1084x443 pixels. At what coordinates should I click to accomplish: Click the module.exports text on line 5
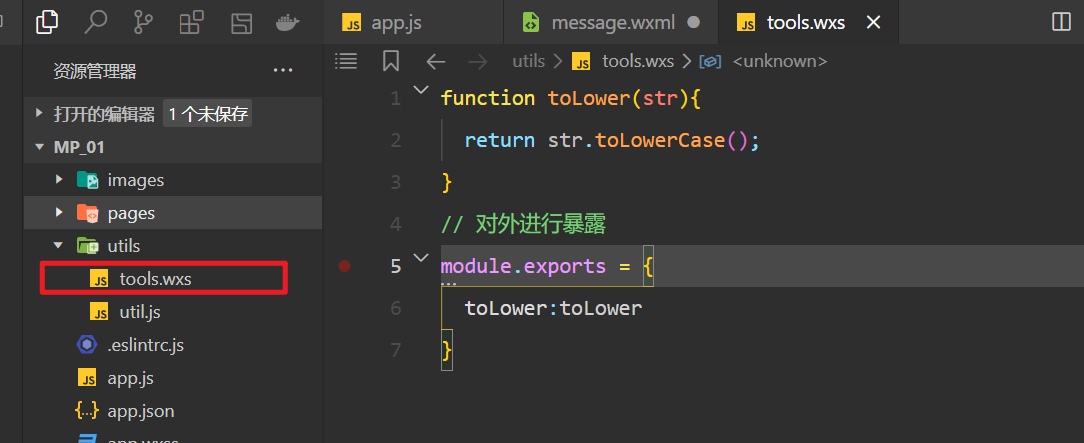[523, 266]
